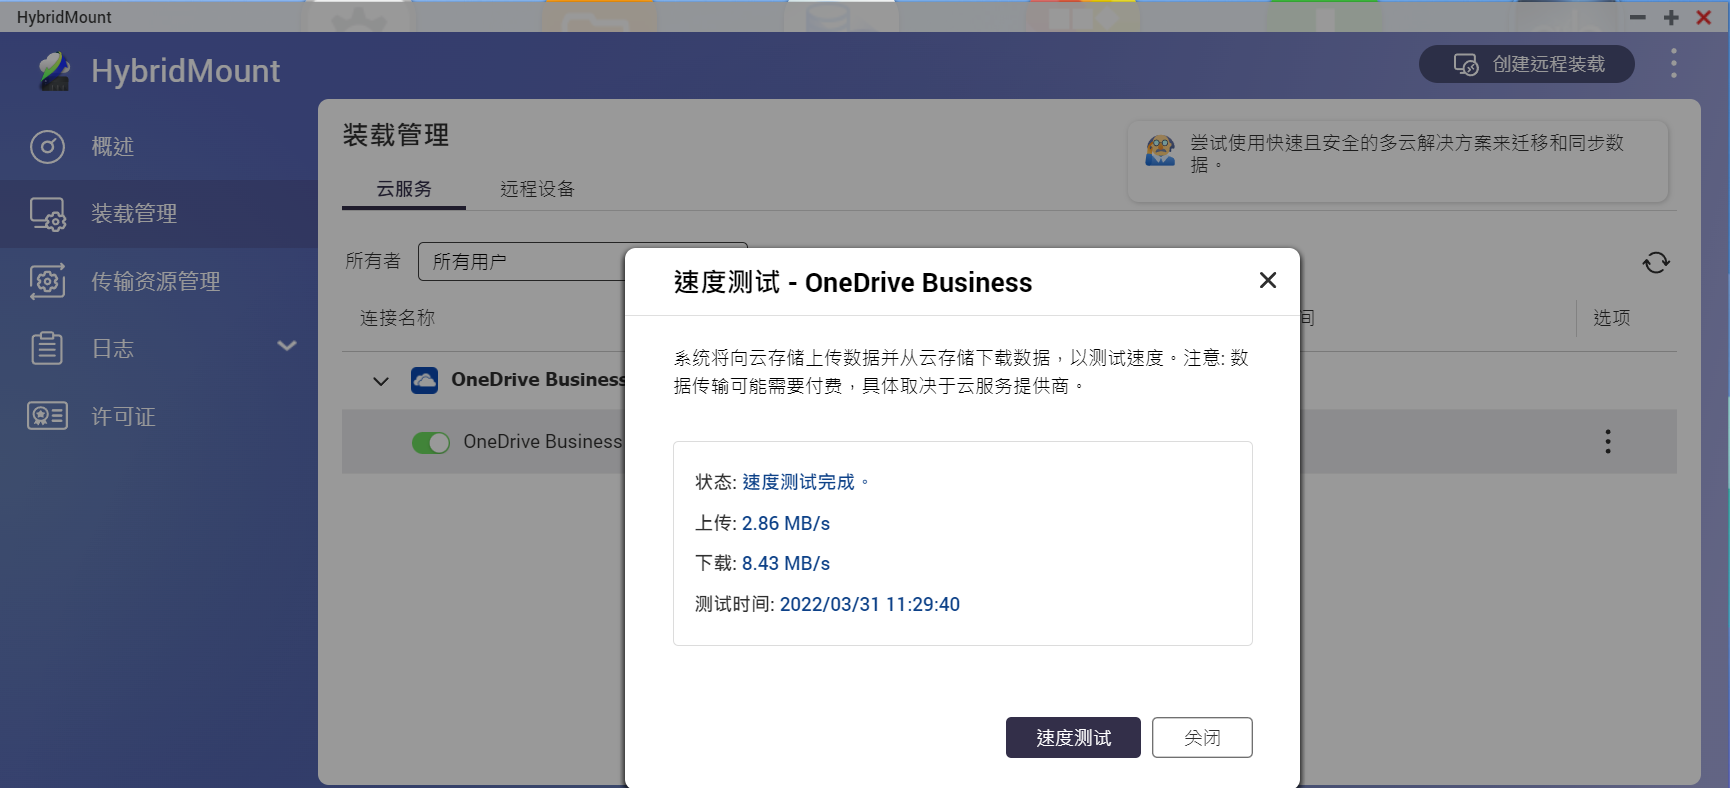Open the header three-dot more menu

pos(1673,63)
